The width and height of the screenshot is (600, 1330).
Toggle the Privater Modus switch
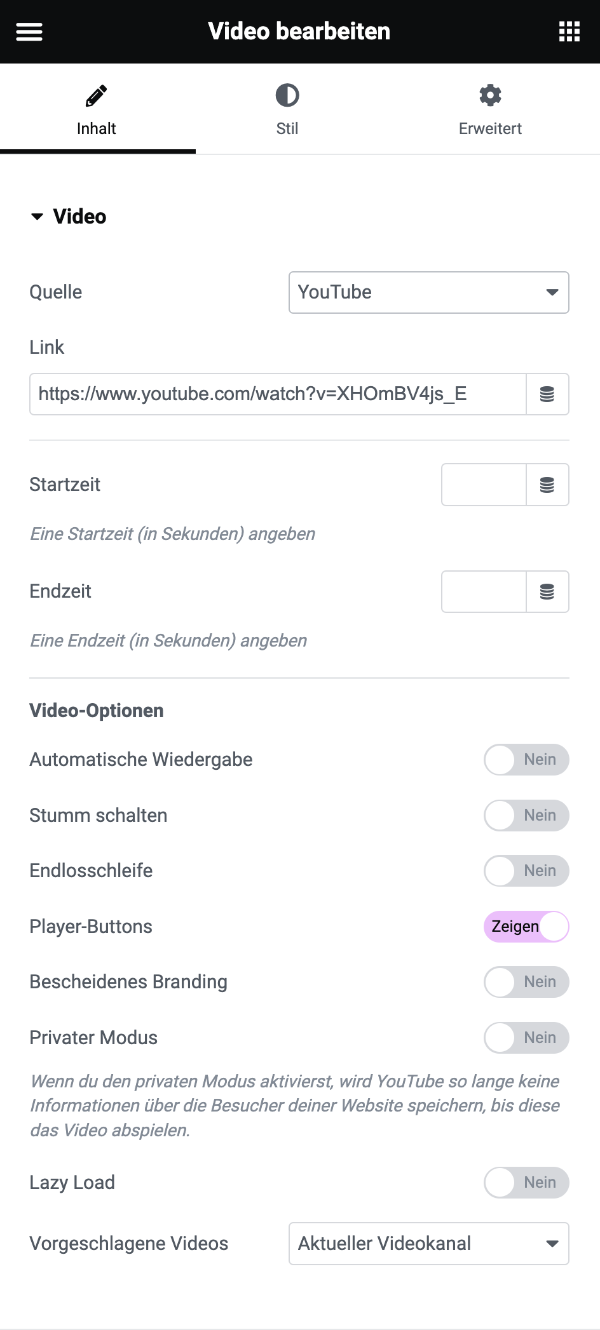coord(527,1037)
